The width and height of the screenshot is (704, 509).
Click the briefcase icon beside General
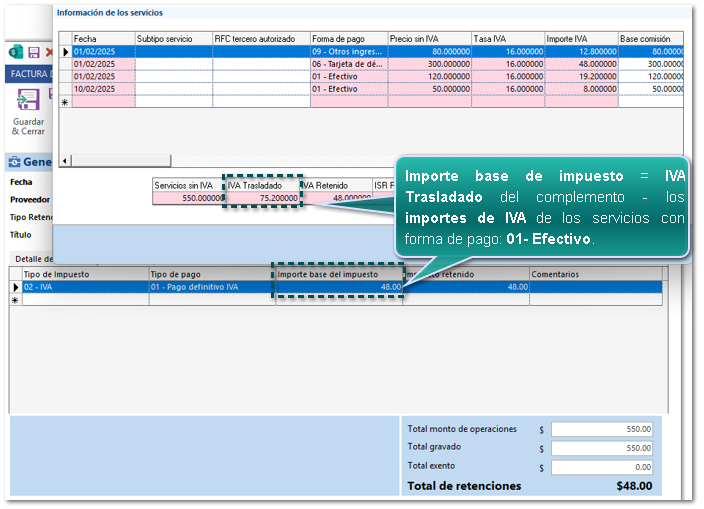[14, 162]
